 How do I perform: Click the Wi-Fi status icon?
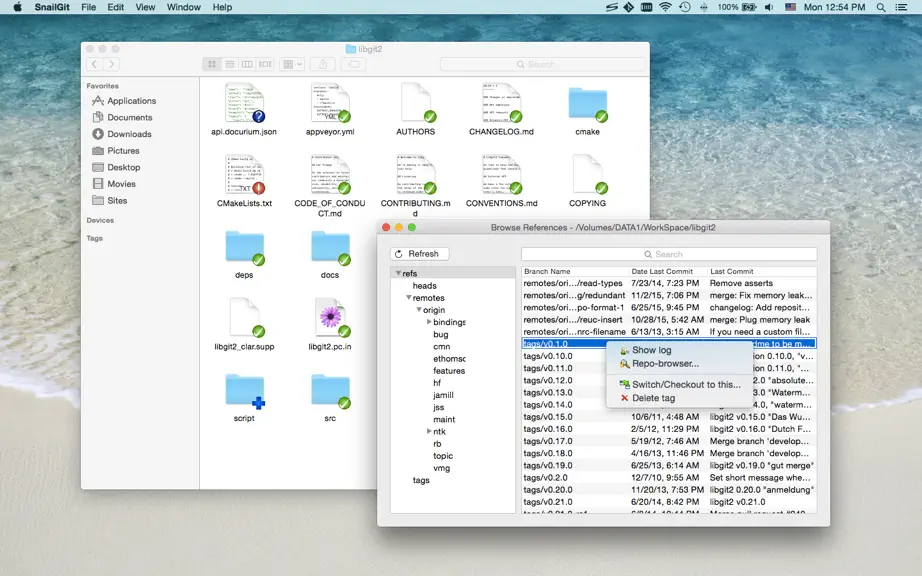665,7
